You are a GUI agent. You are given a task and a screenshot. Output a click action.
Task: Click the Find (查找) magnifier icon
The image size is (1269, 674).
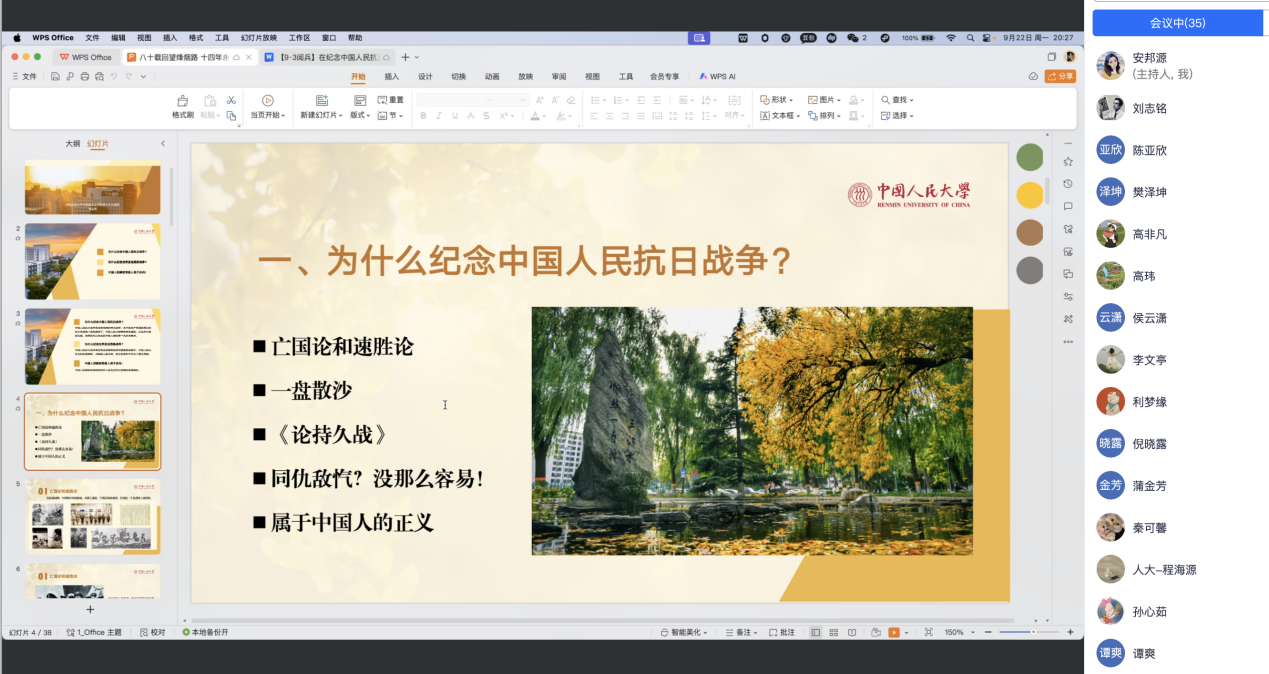pos(886,100)
